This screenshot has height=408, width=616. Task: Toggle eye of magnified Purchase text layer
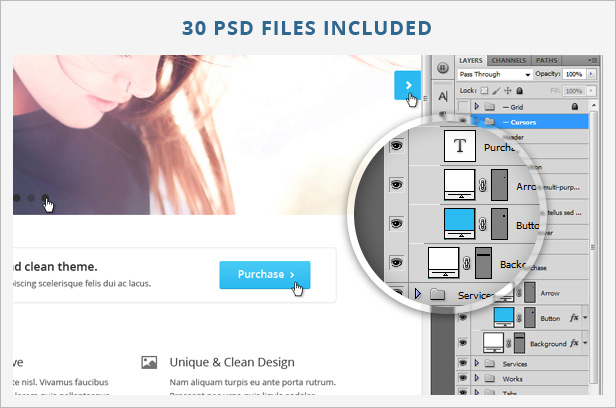coord(396,146)
